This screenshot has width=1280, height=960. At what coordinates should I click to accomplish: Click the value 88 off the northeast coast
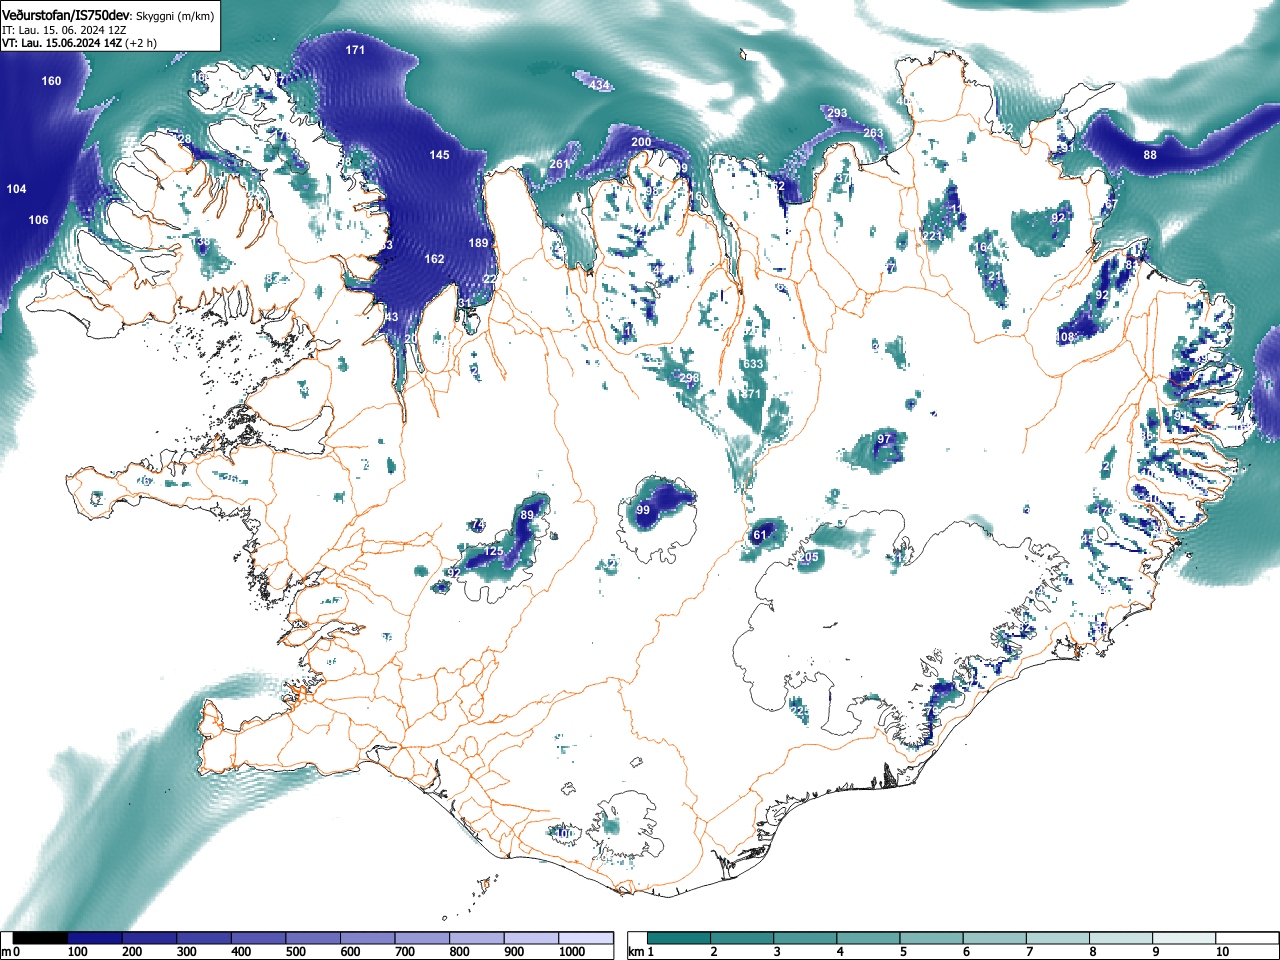point(1150,155)
